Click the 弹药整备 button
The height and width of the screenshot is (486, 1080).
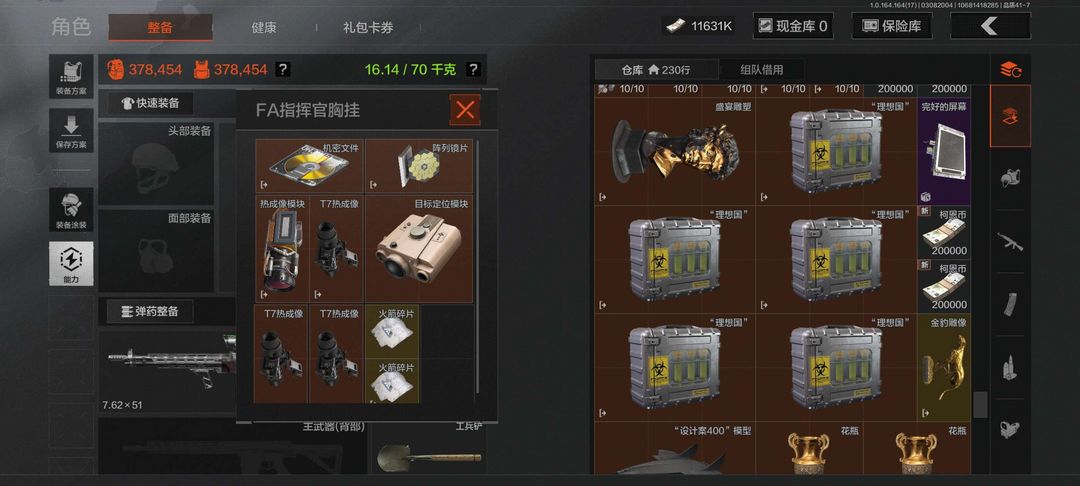150,311
